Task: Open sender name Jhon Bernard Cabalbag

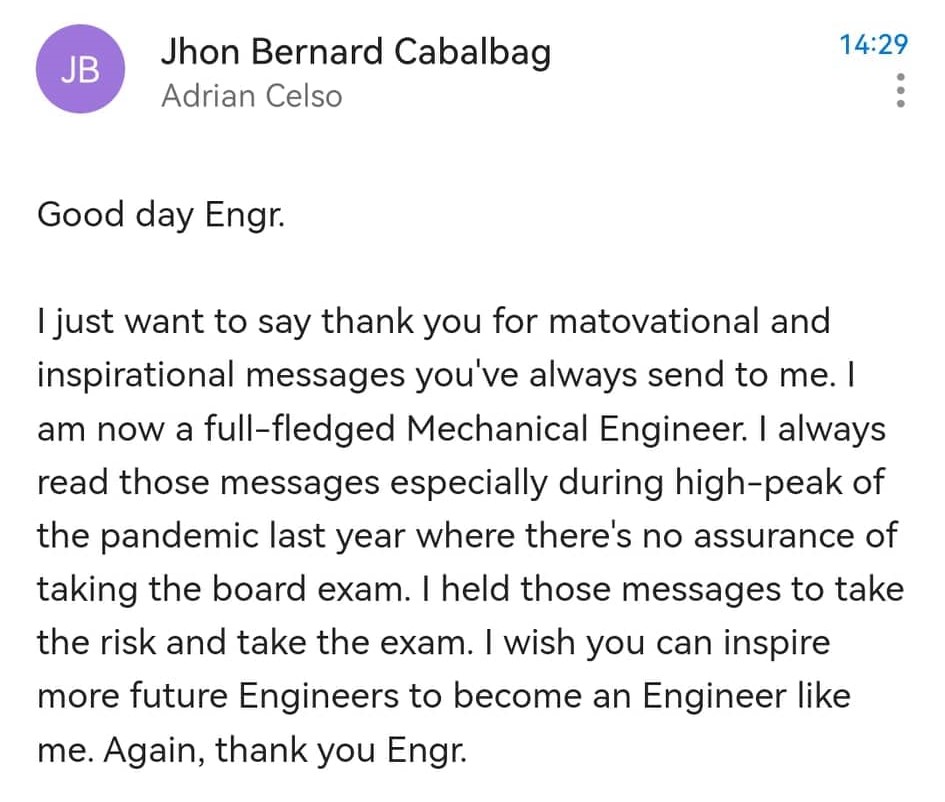Action: [x=356, y=52]
